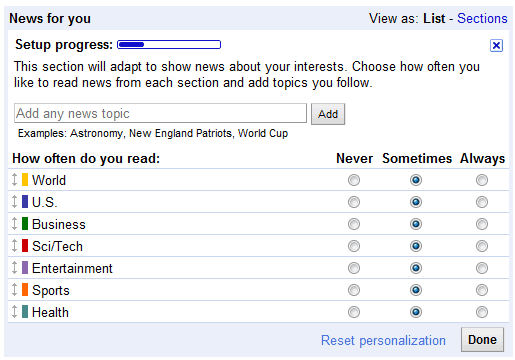Set Health to Never
This screenshot has width=515, height=360.
354,312
